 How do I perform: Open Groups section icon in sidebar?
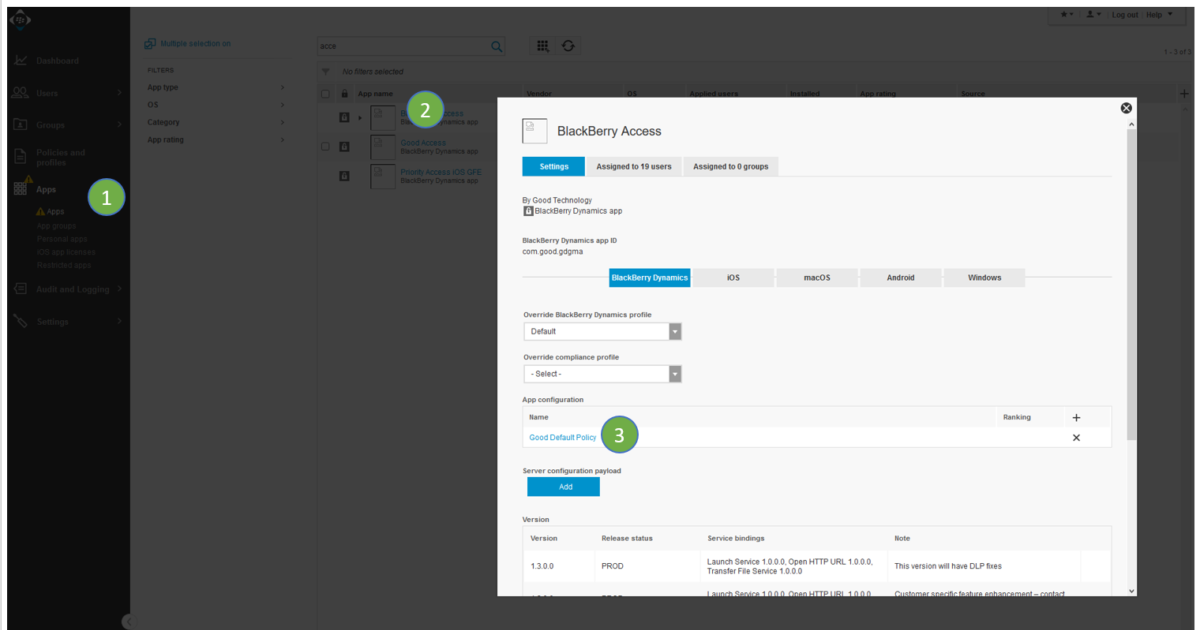click(x=20, y=125)
